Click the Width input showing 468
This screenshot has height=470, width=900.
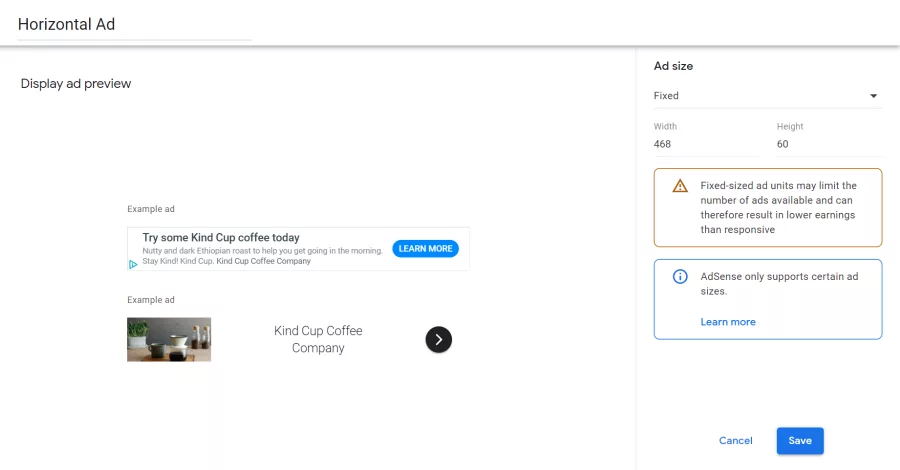(707, 144)
